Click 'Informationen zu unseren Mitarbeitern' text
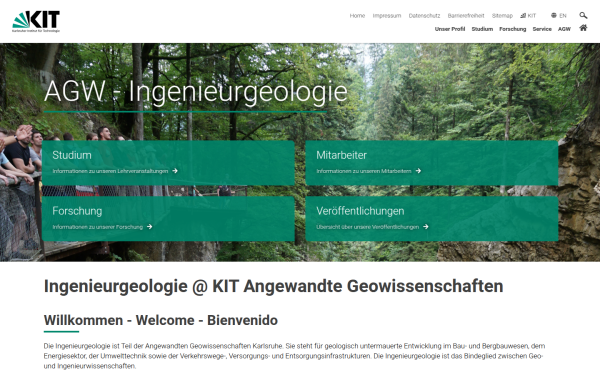Image resolution: width=600 pixels, height=375 pixels. pos(364,171)
